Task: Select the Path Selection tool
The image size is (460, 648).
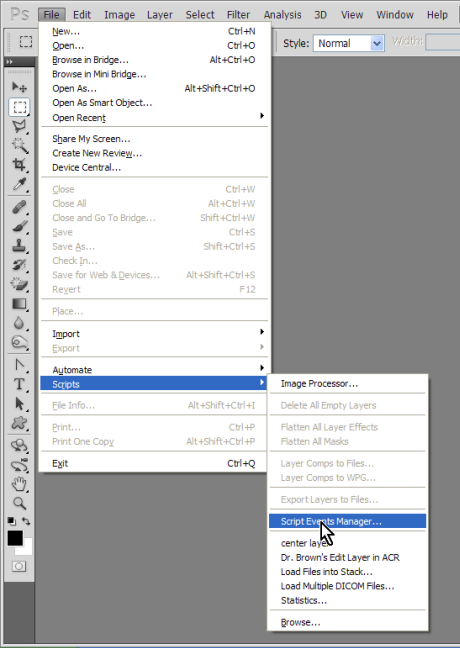Action: coord(19,403)
